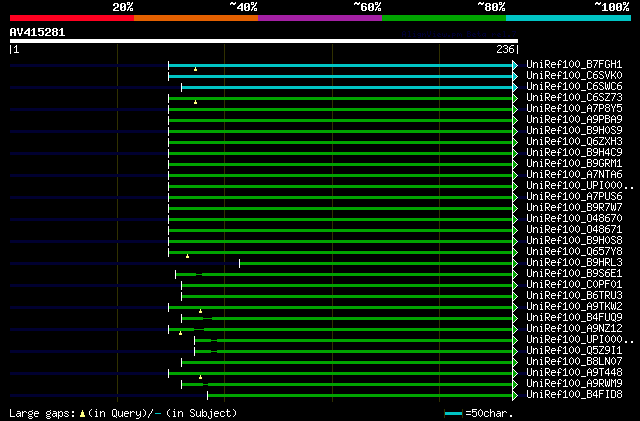Select the UniRef100_A9NZ12 label
Viewport: 640px width, 421px height.
(x=574, y=329)
